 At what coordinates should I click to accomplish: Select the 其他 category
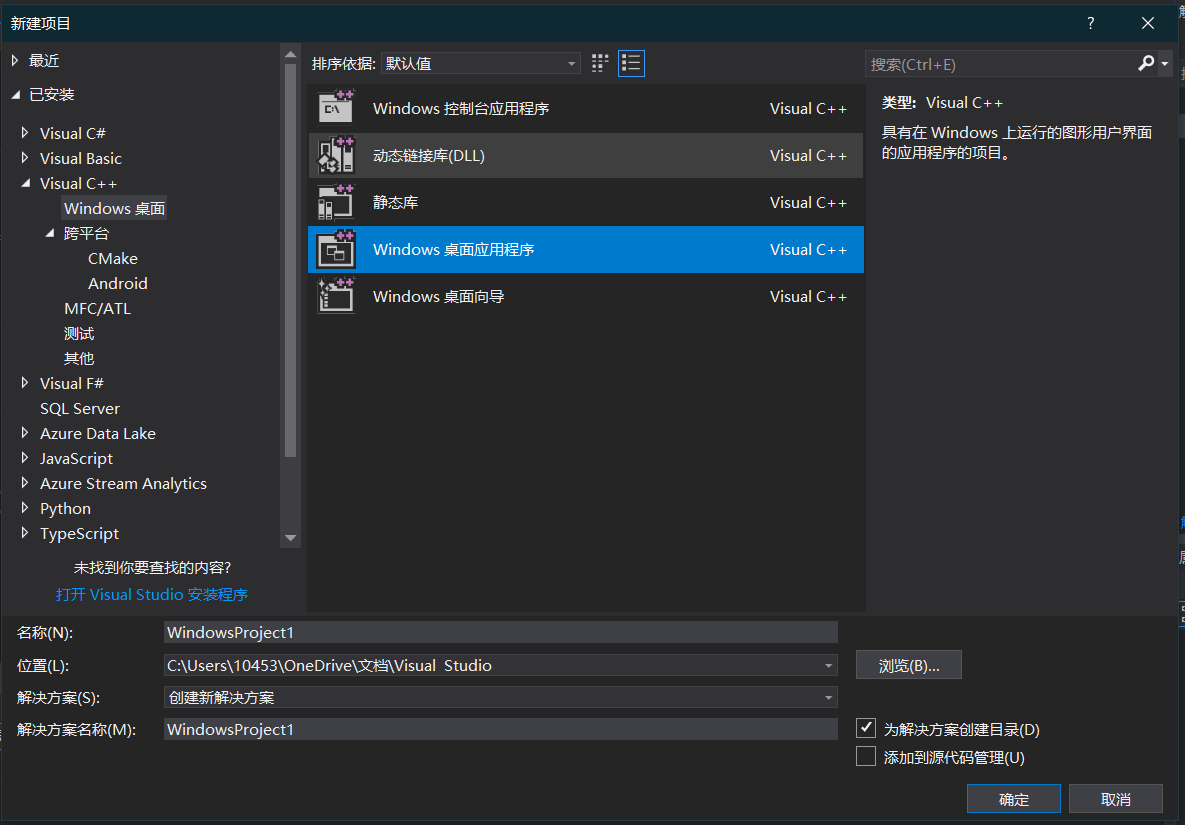click(79, 358)
